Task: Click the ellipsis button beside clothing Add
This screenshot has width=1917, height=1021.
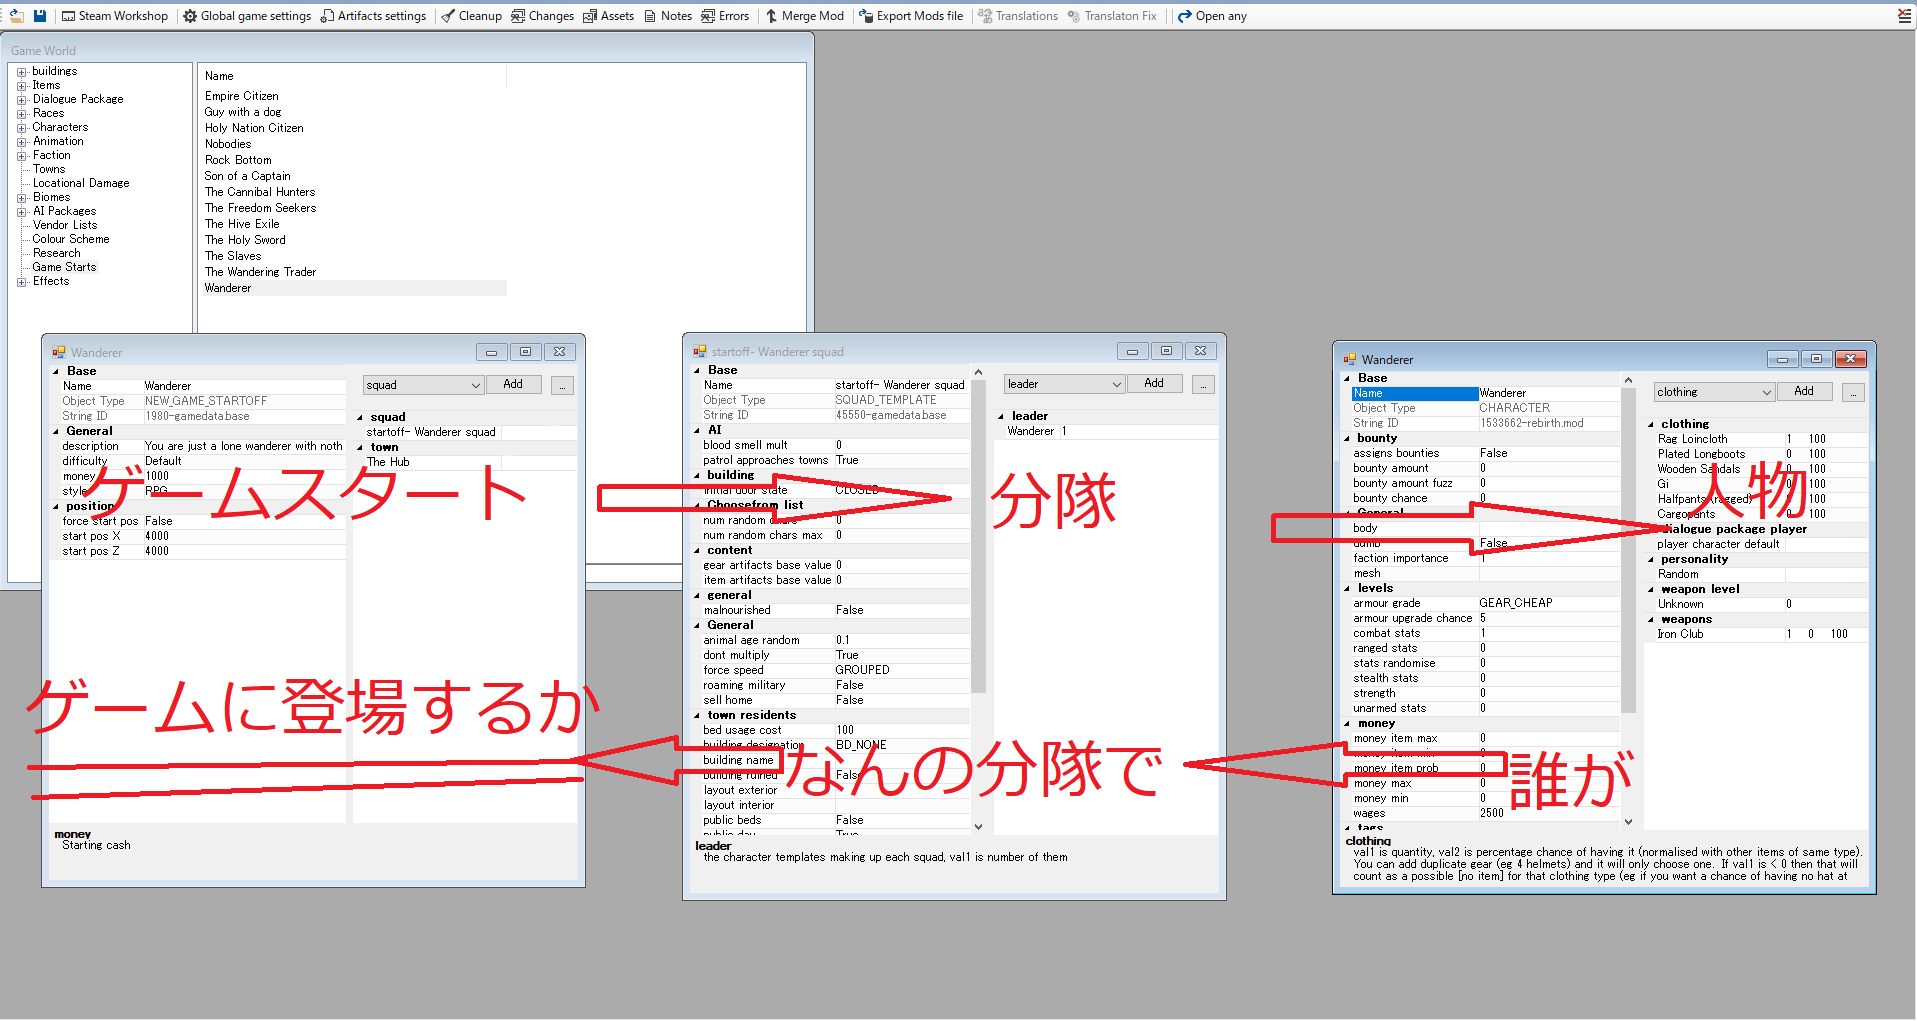Action: (x=1854, y=392)
